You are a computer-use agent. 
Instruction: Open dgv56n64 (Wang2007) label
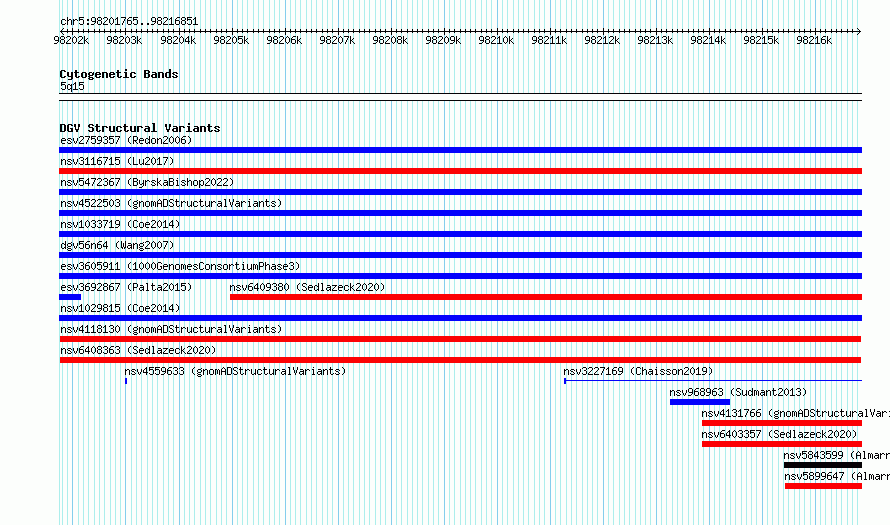[x=117, y=245]
